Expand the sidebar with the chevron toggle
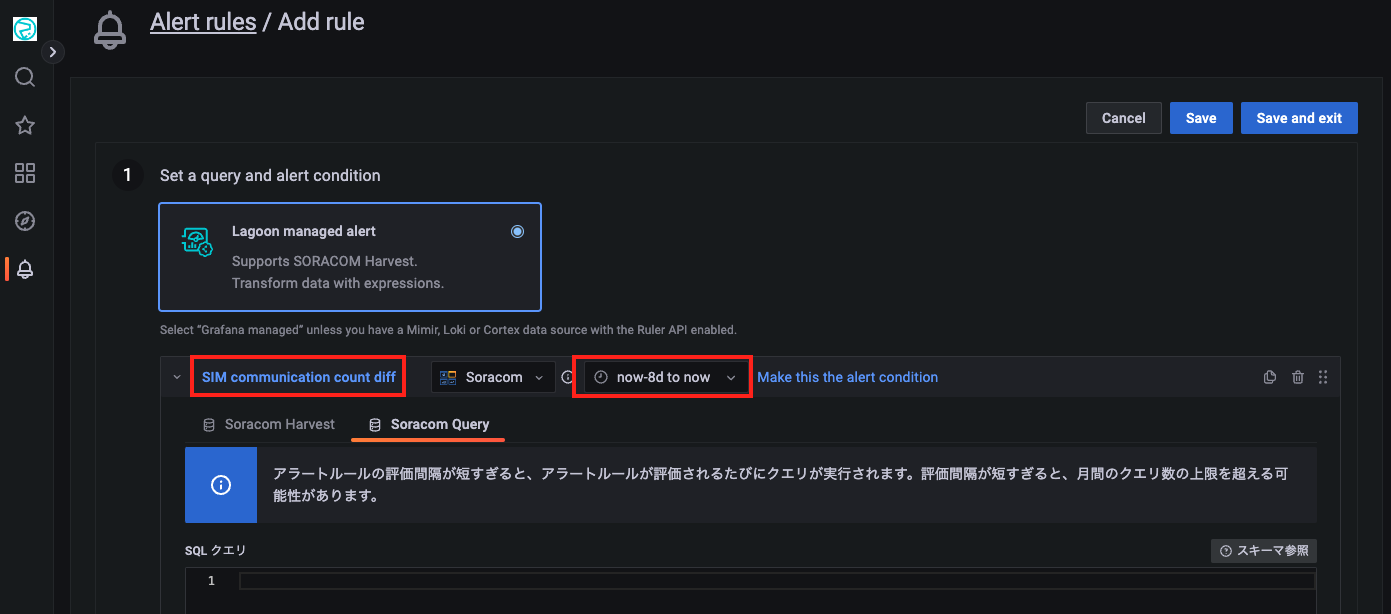1391x614 pixels. point(53,52)
